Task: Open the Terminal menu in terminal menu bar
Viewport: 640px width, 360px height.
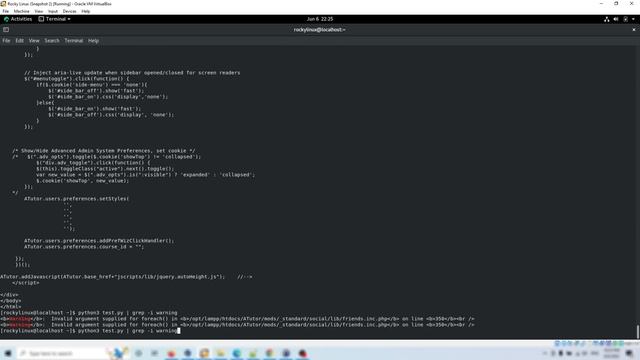Action: tap(73, 41)
